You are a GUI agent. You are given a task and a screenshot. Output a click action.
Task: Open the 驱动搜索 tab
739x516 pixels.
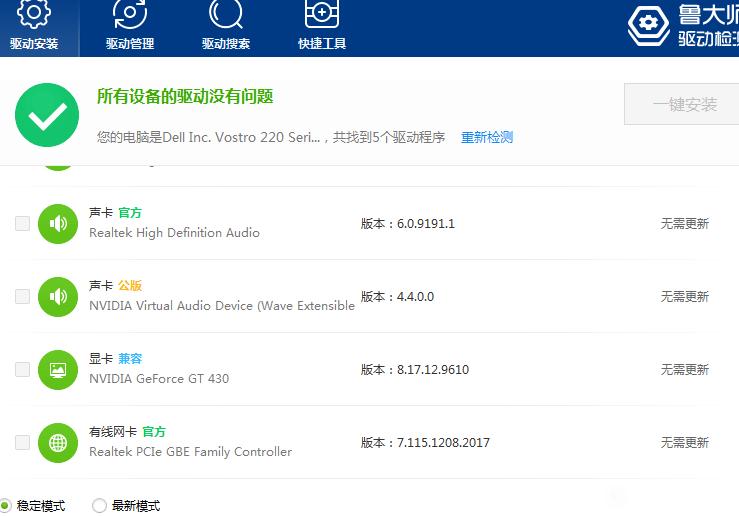[x=226, y=27]
